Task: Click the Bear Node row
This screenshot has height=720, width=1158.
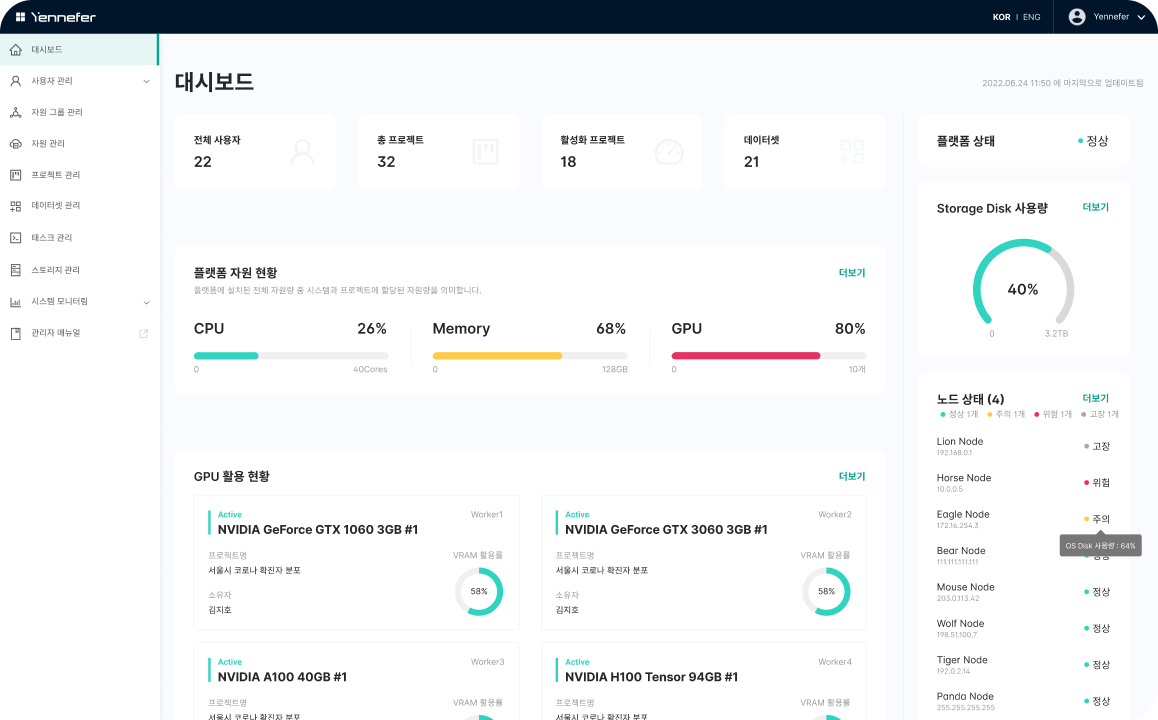Action: pyautogui.click(x=1023, y=555)
